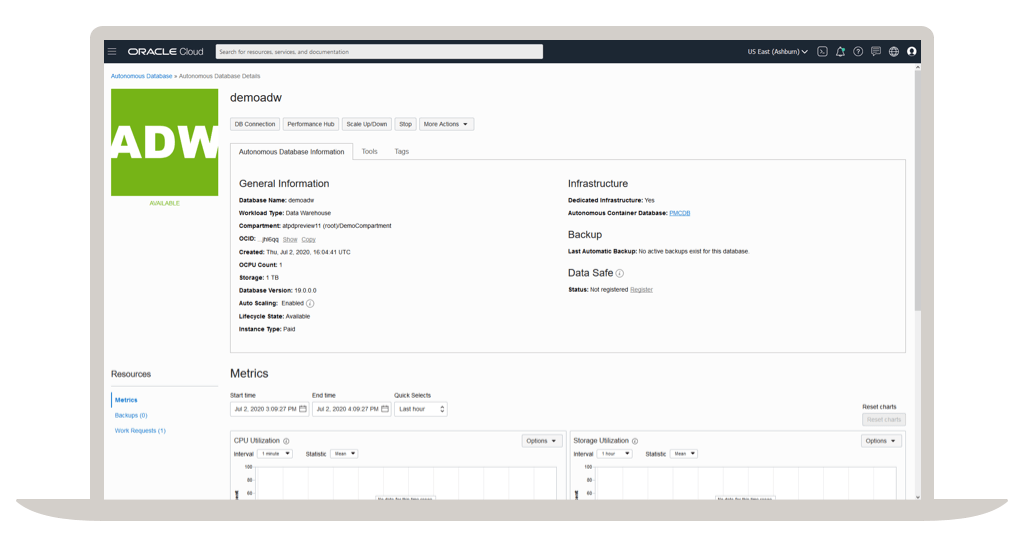Open the CPU Utilization Options dropdown
Screen dimensions: 1024x542
click(541, 441)
